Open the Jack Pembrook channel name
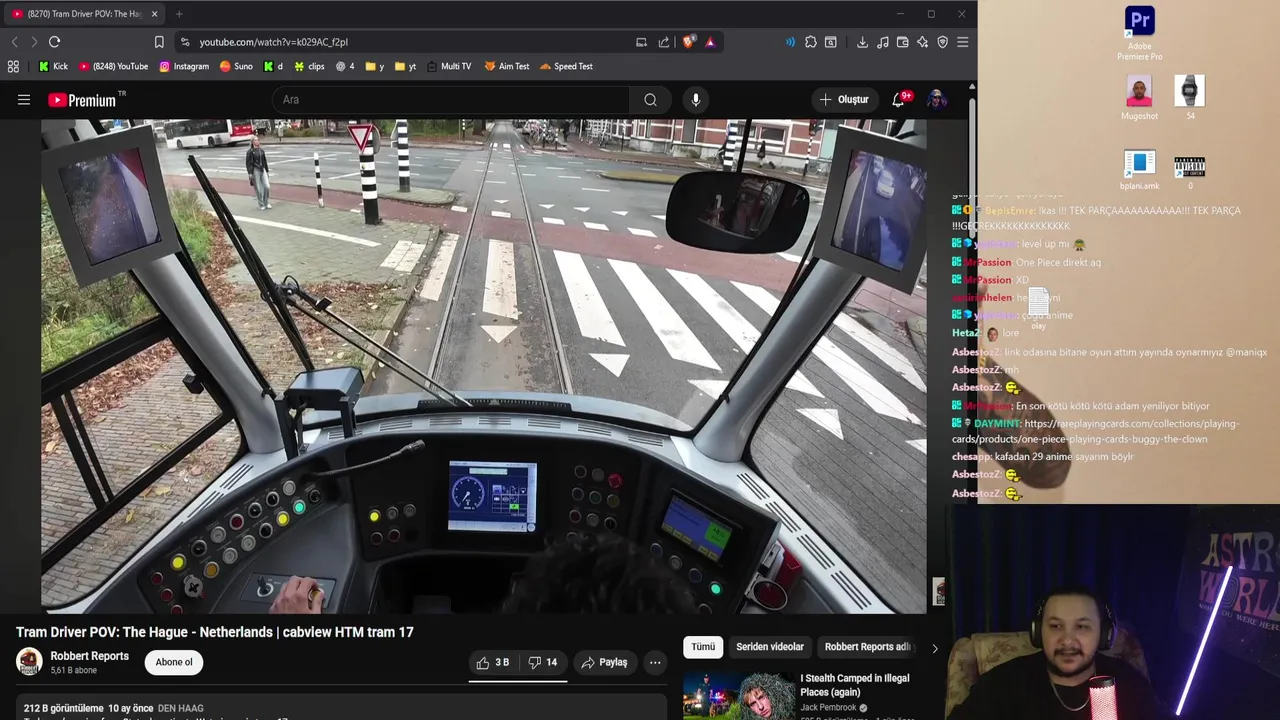The width and height of the screenshot is (1280, 720). pos(828,707)
